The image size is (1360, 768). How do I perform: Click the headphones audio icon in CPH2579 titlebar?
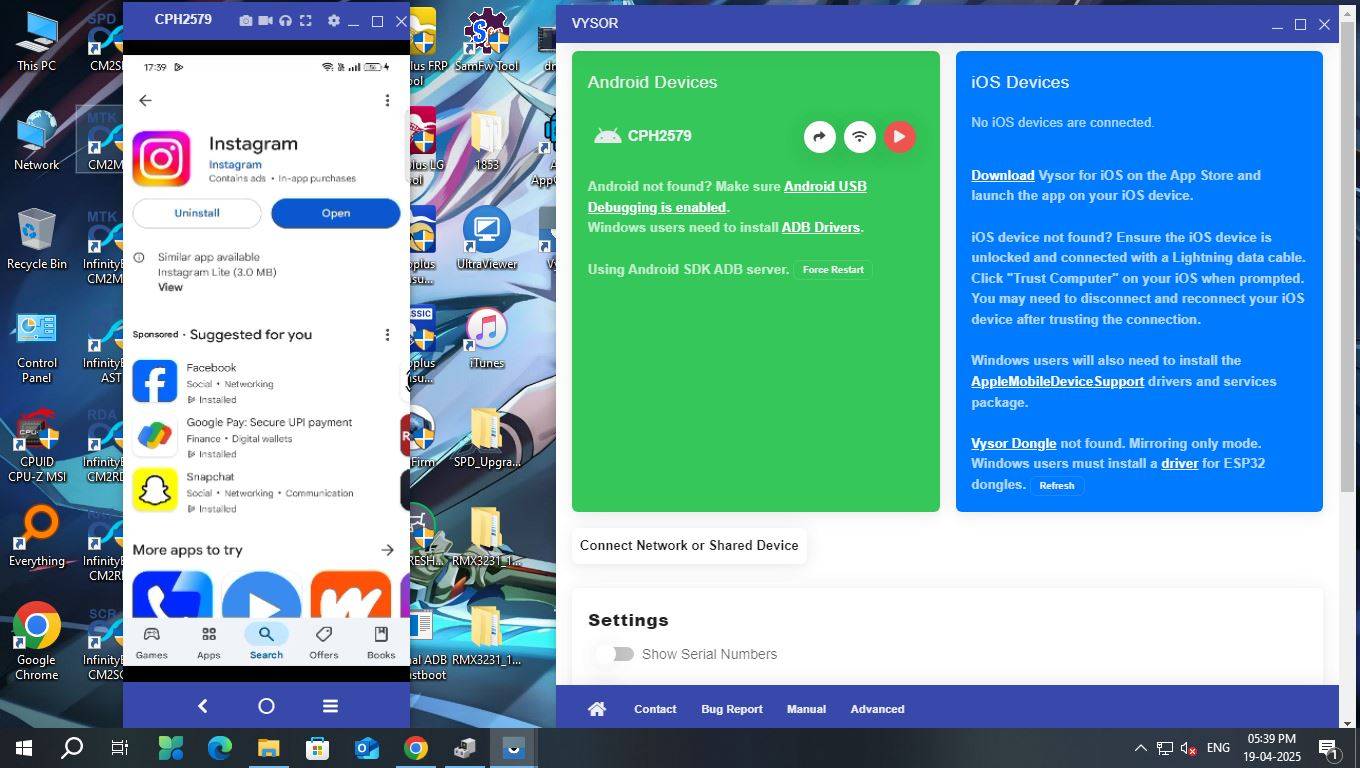point(286,21)
